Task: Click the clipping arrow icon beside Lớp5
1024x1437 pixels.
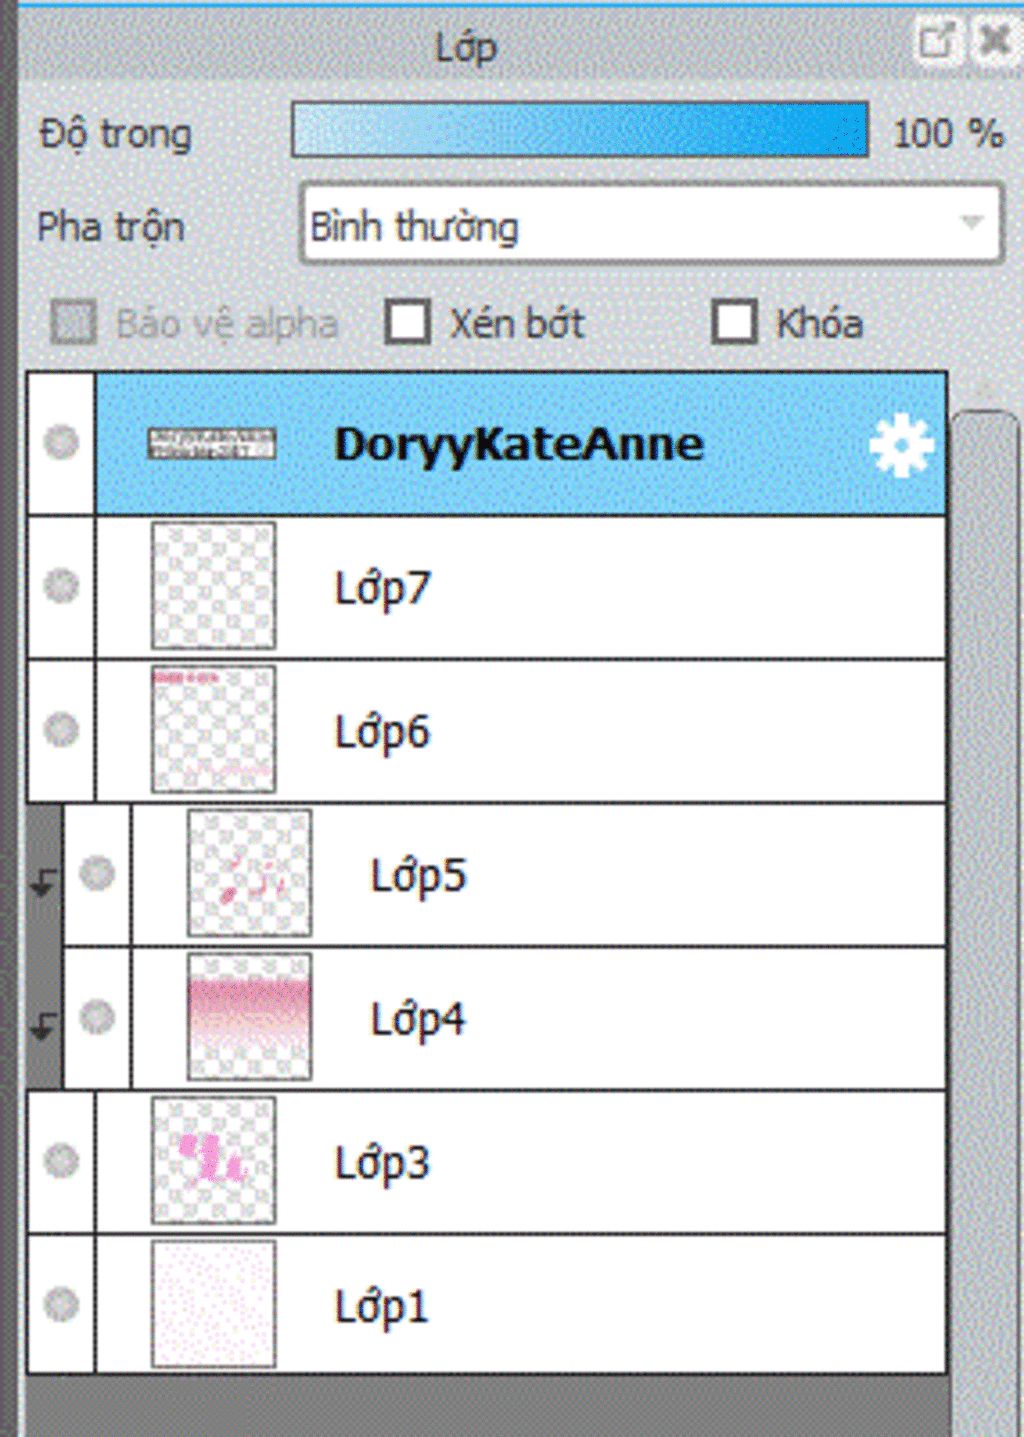Action: click(43, 882)
